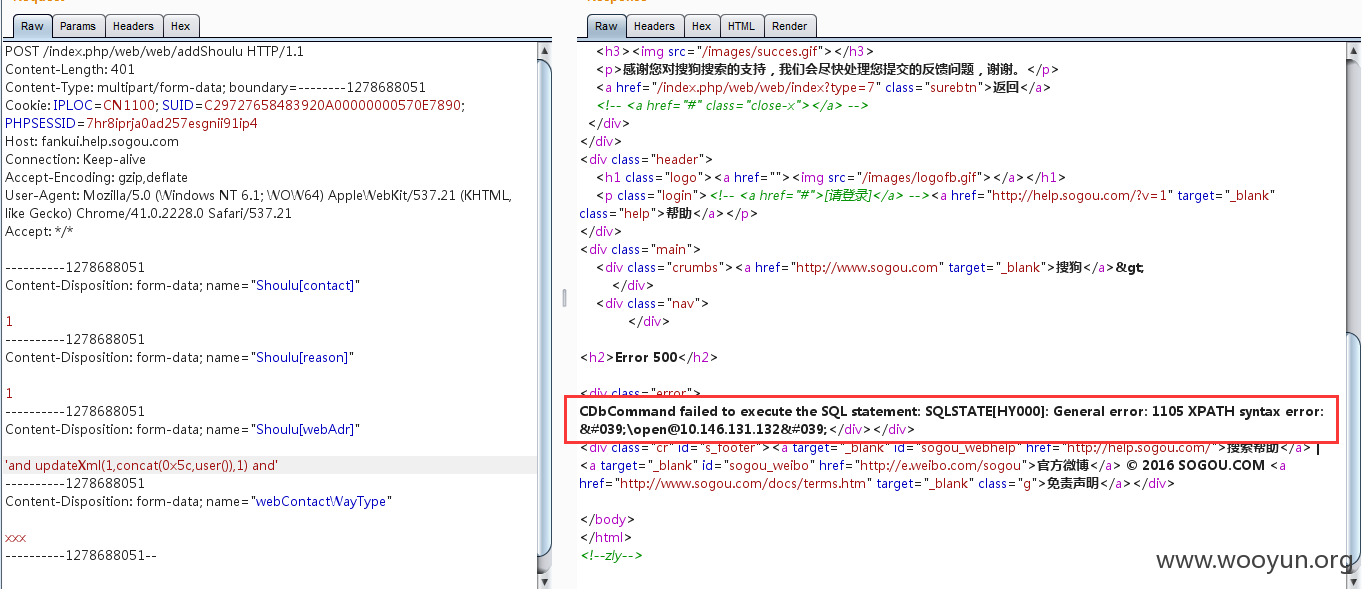Click the crumbs div with www.sogou.com link
This screenshot has height=589, width=1362.
click(x=870, y=267)
